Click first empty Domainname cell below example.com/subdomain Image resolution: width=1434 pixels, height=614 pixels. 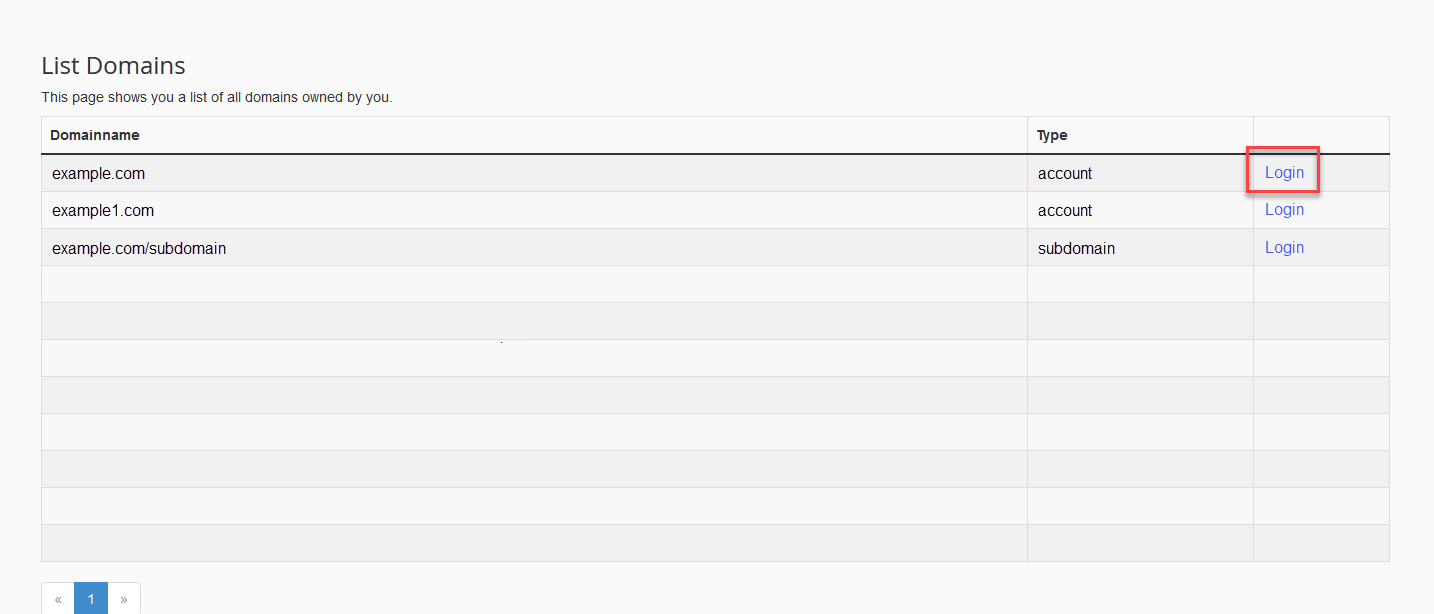click(534, 284)
